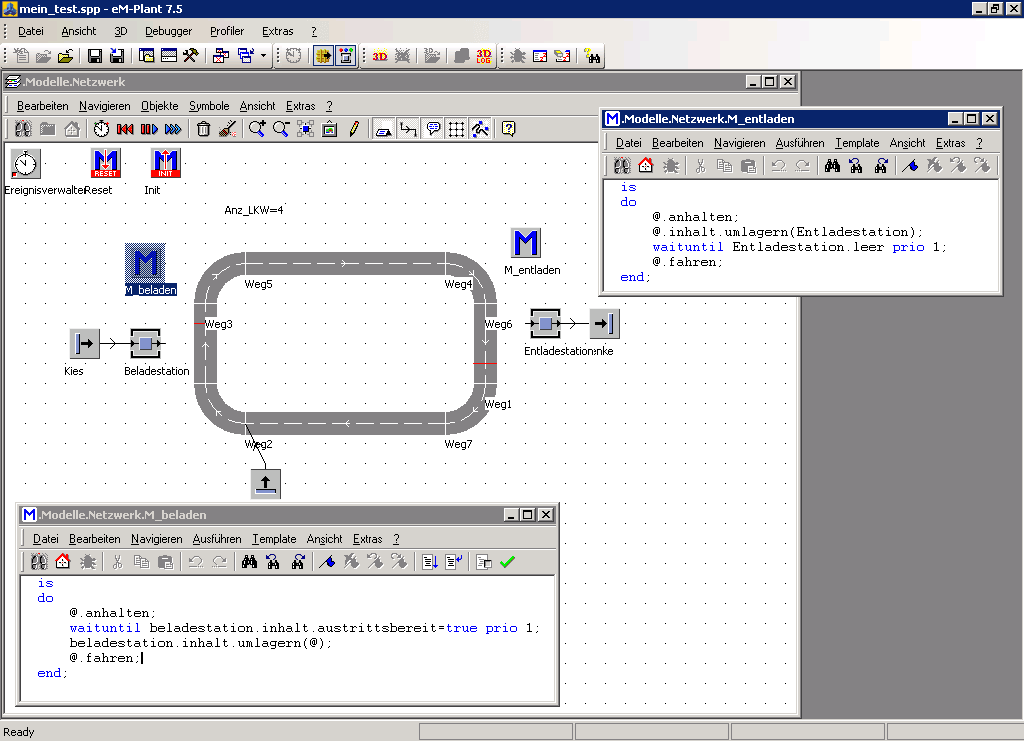Toggle the comment bubble labels icon

point(432,129)
